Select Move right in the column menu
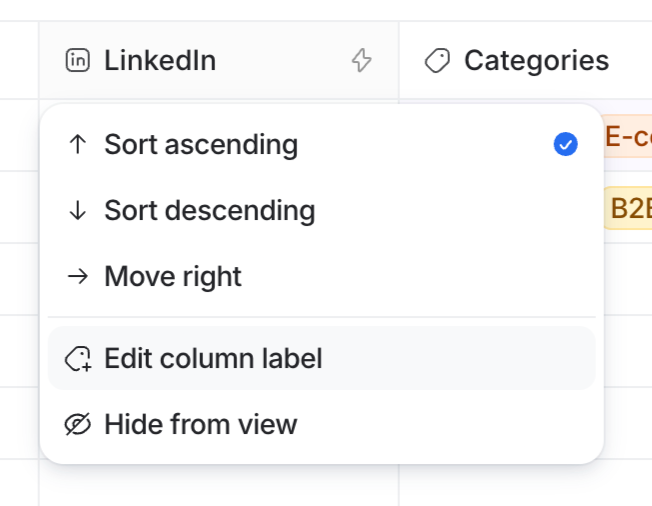The height and width of the screenshot is (506, 652). click(x=173, y=277)
